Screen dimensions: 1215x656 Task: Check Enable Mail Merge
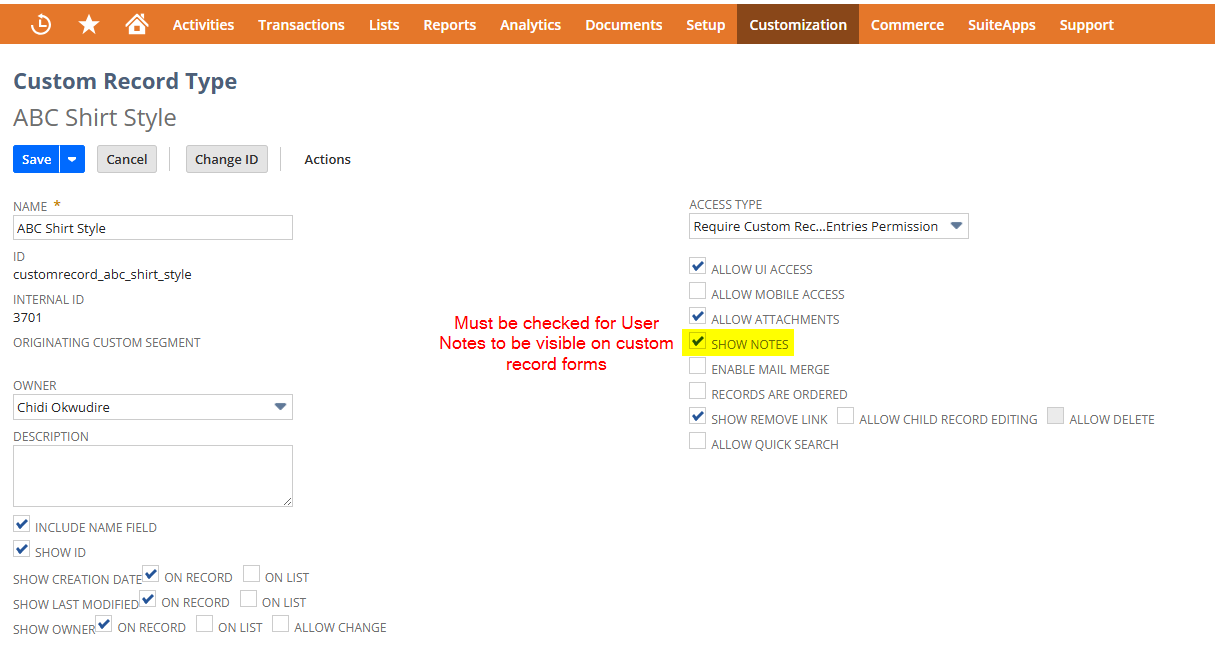point(697,366)
